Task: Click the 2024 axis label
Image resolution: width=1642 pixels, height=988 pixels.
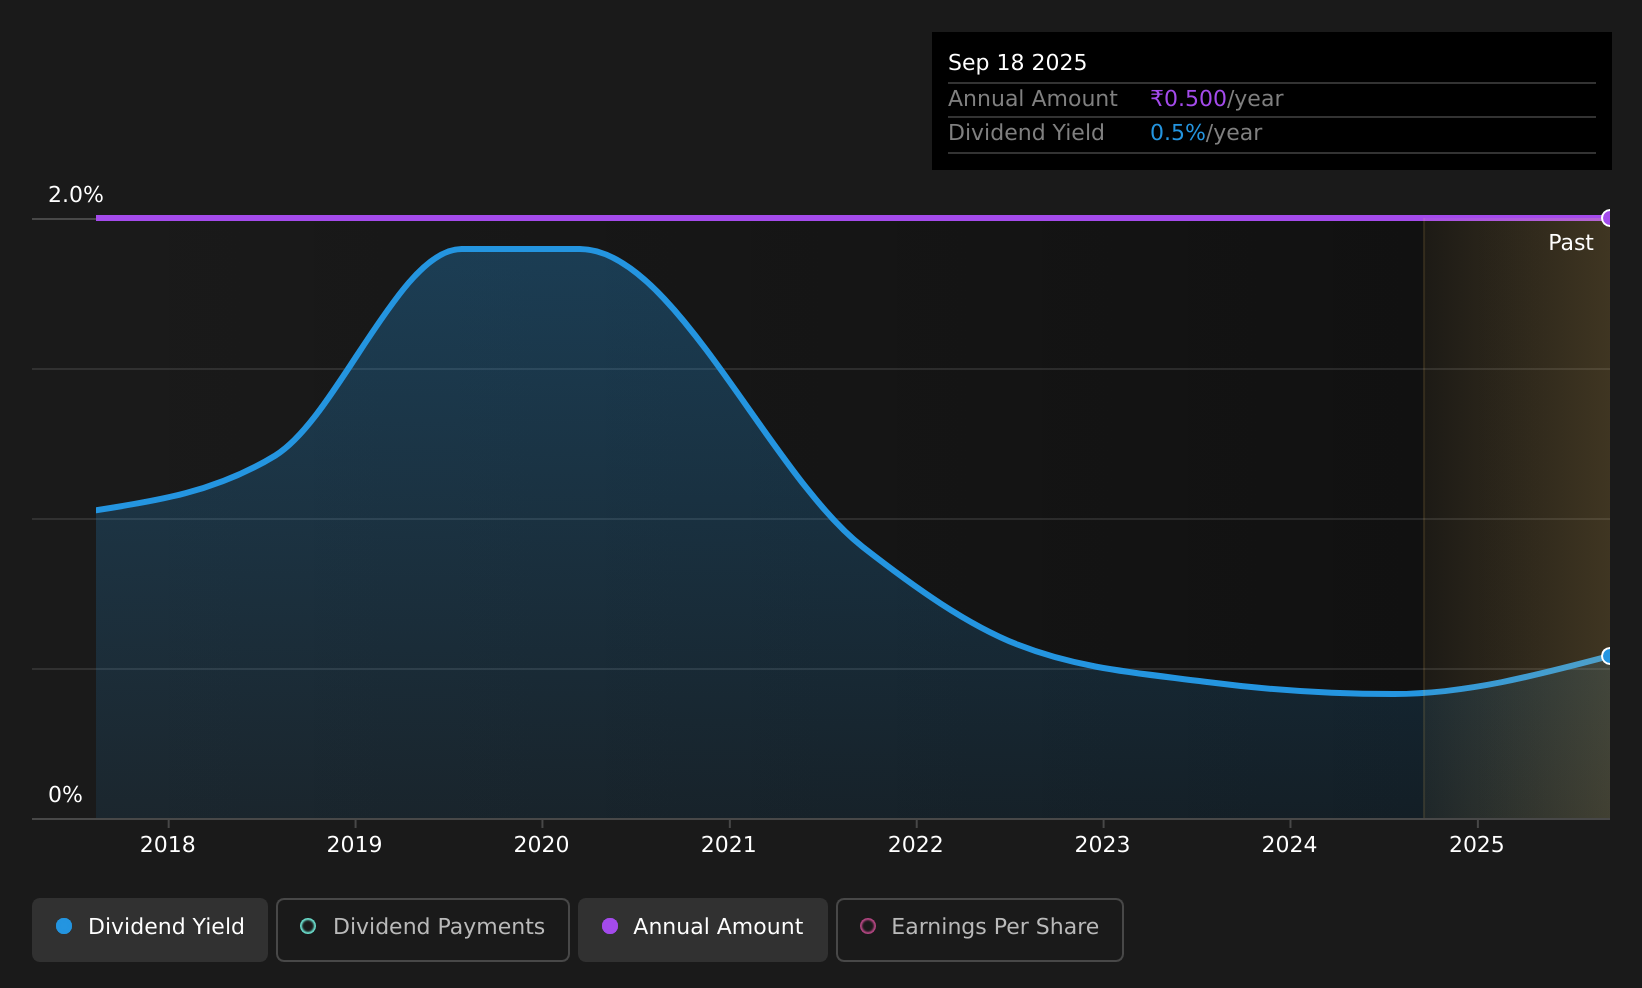Action: point(1290,845)
